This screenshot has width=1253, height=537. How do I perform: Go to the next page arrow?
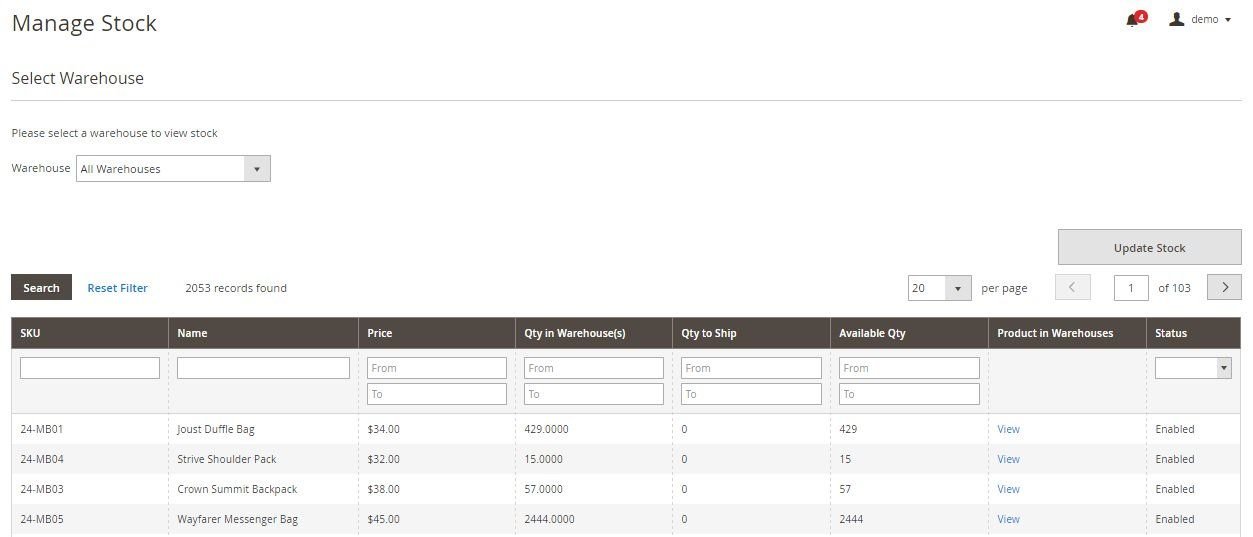[1224, 288]
